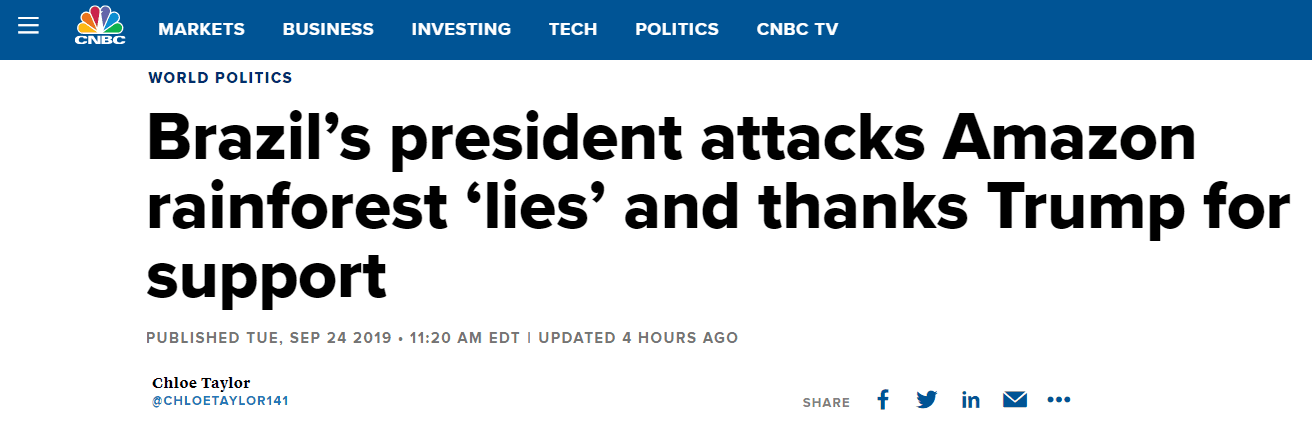1312x447 pixels.
Task: Switch to CNBC TV
Action: (x=797, y=29)
